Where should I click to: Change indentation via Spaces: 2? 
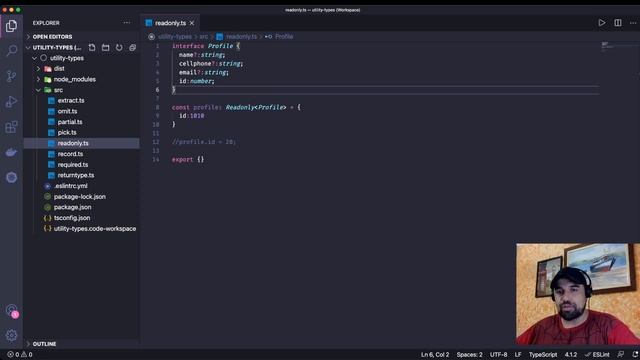pos(469,355)
